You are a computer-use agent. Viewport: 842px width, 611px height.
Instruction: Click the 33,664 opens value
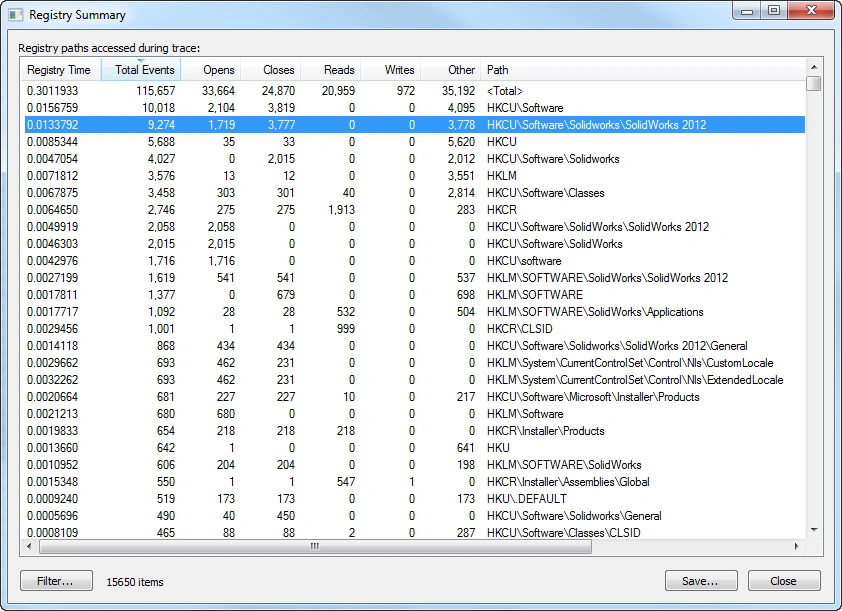219,91
